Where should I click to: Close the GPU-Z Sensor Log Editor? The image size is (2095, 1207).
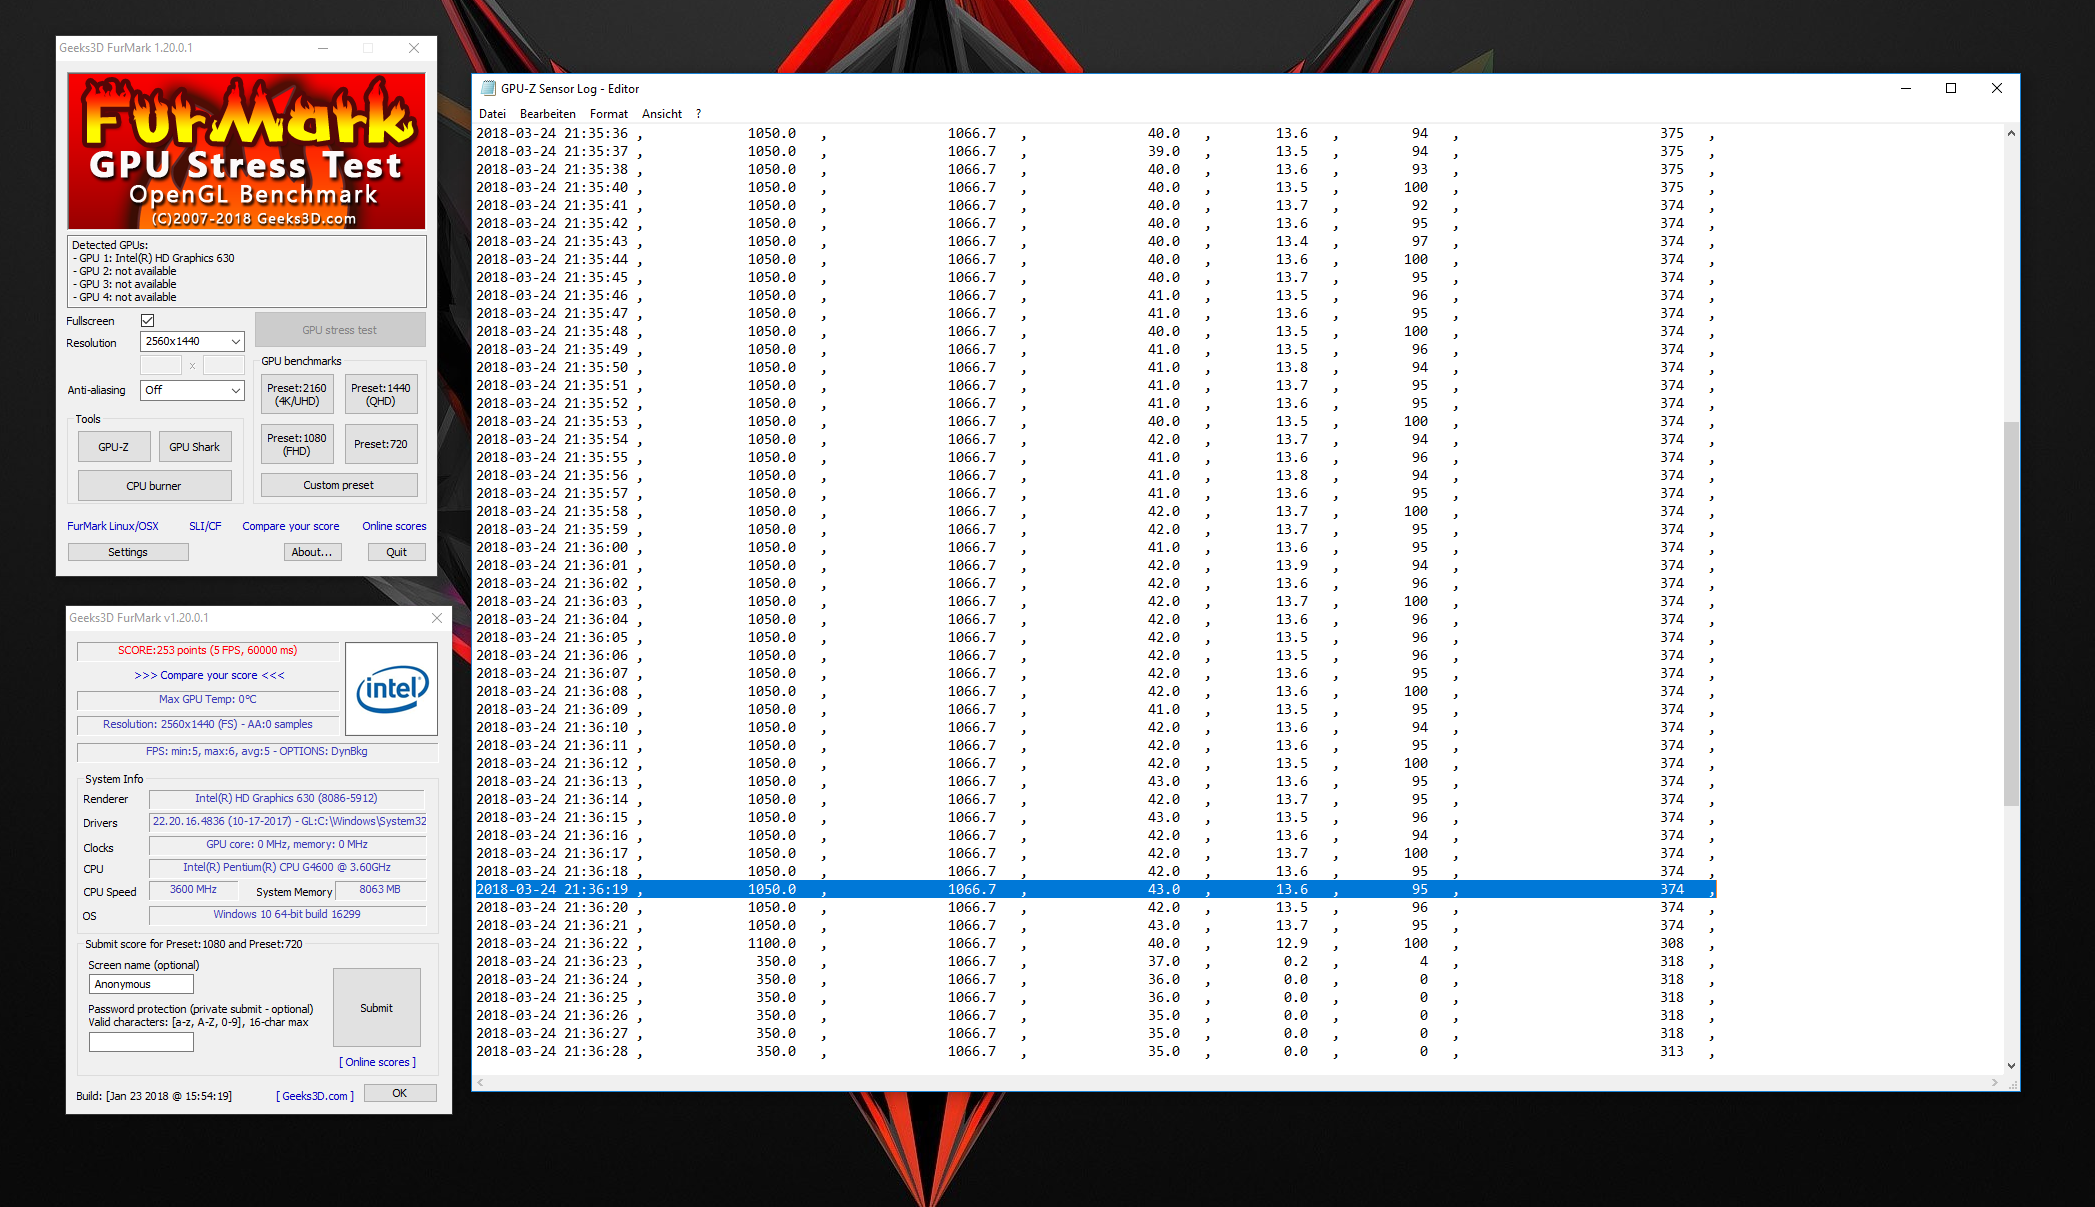point(1996,88)
